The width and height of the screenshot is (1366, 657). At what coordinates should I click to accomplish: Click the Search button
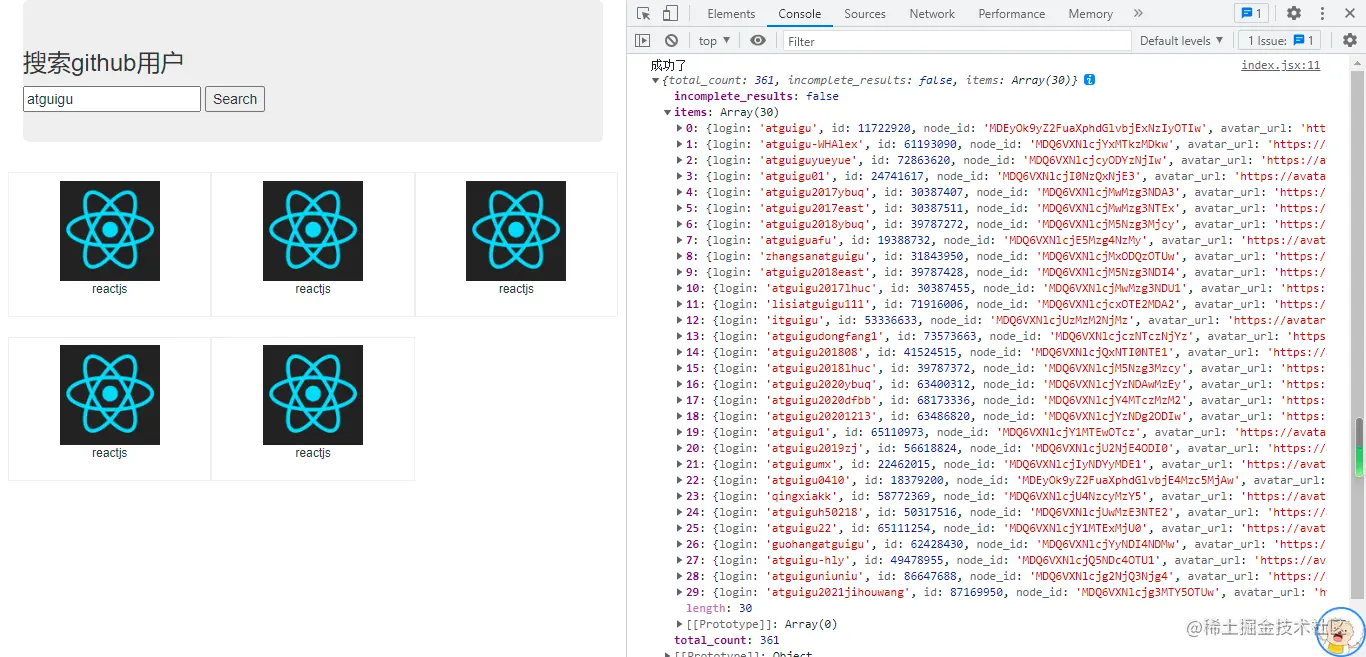coord(235,99)
